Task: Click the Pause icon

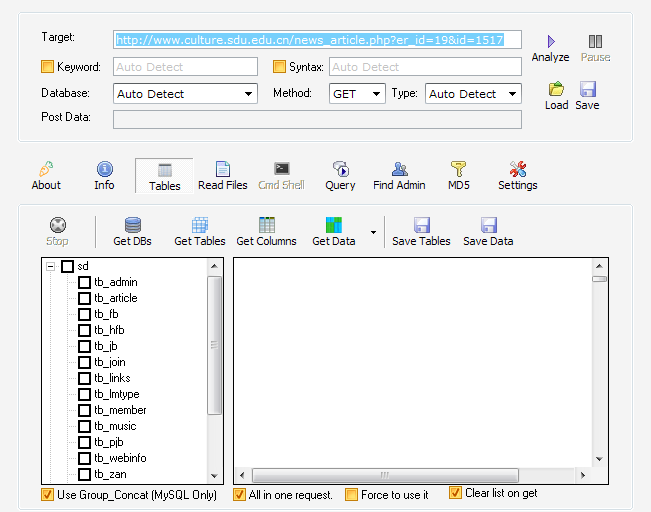Action: click(x=595, y=42)
